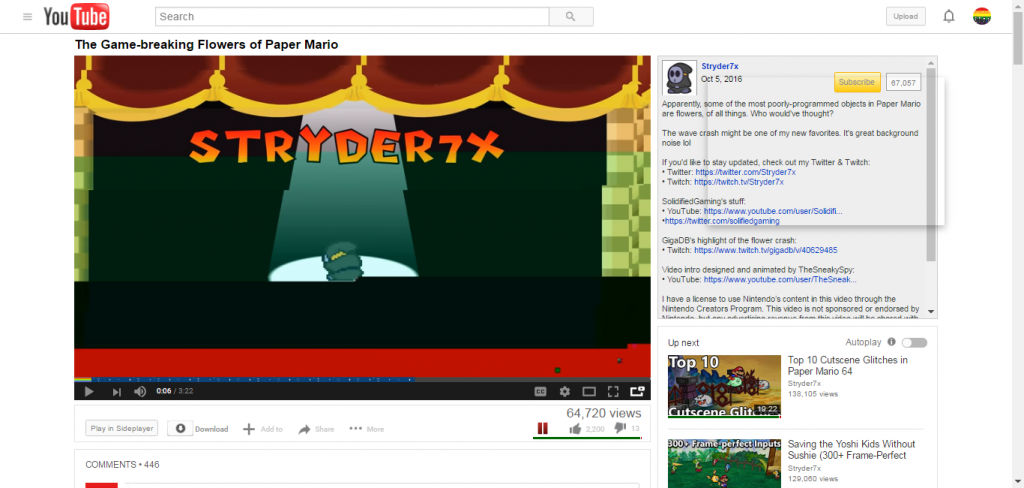The image size is (1024, 488).
Task: Go to the YouTube home logo
Action: [76, 17]
